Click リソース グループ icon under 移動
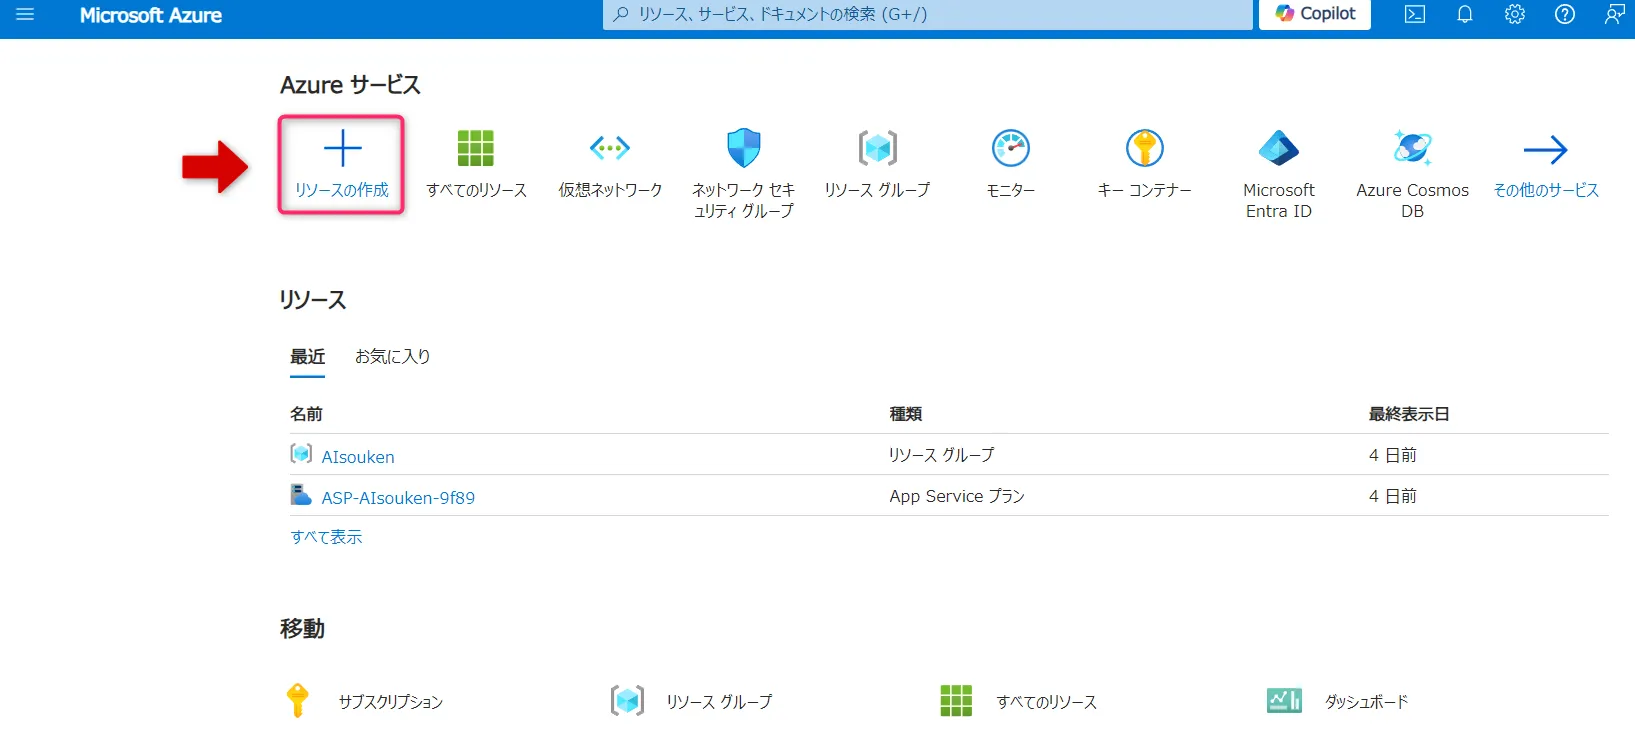This screenshot has width=1635, height=743. (x=628, y=701)
